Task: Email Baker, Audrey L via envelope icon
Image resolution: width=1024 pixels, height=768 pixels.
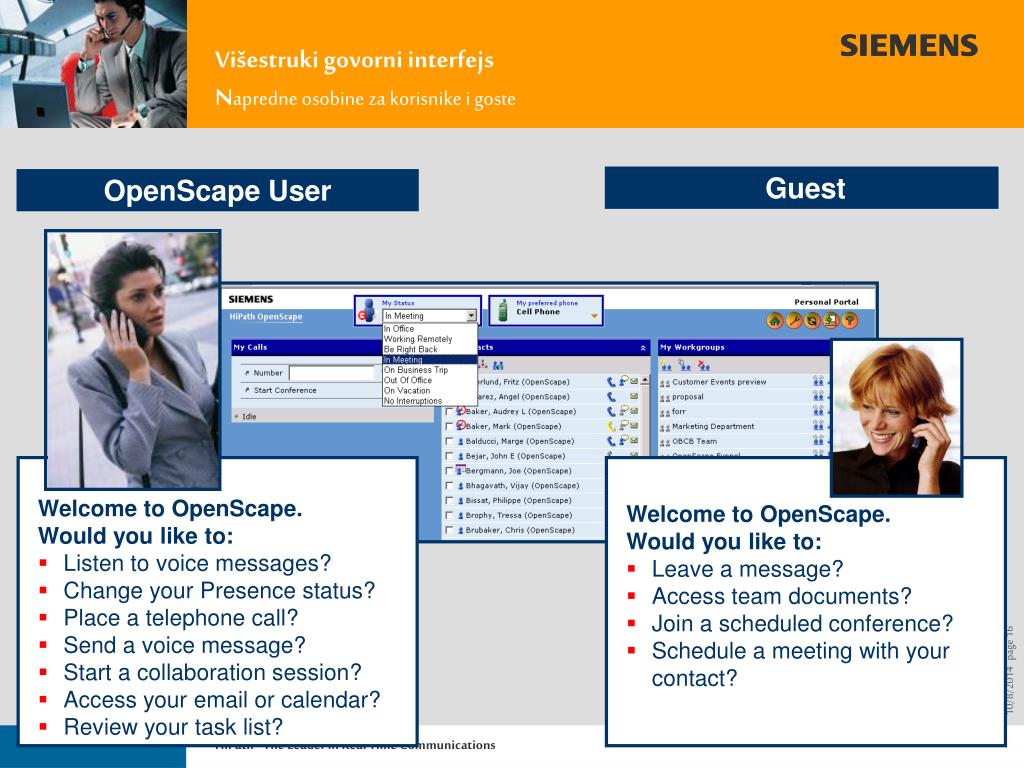Action: (634, 411)
